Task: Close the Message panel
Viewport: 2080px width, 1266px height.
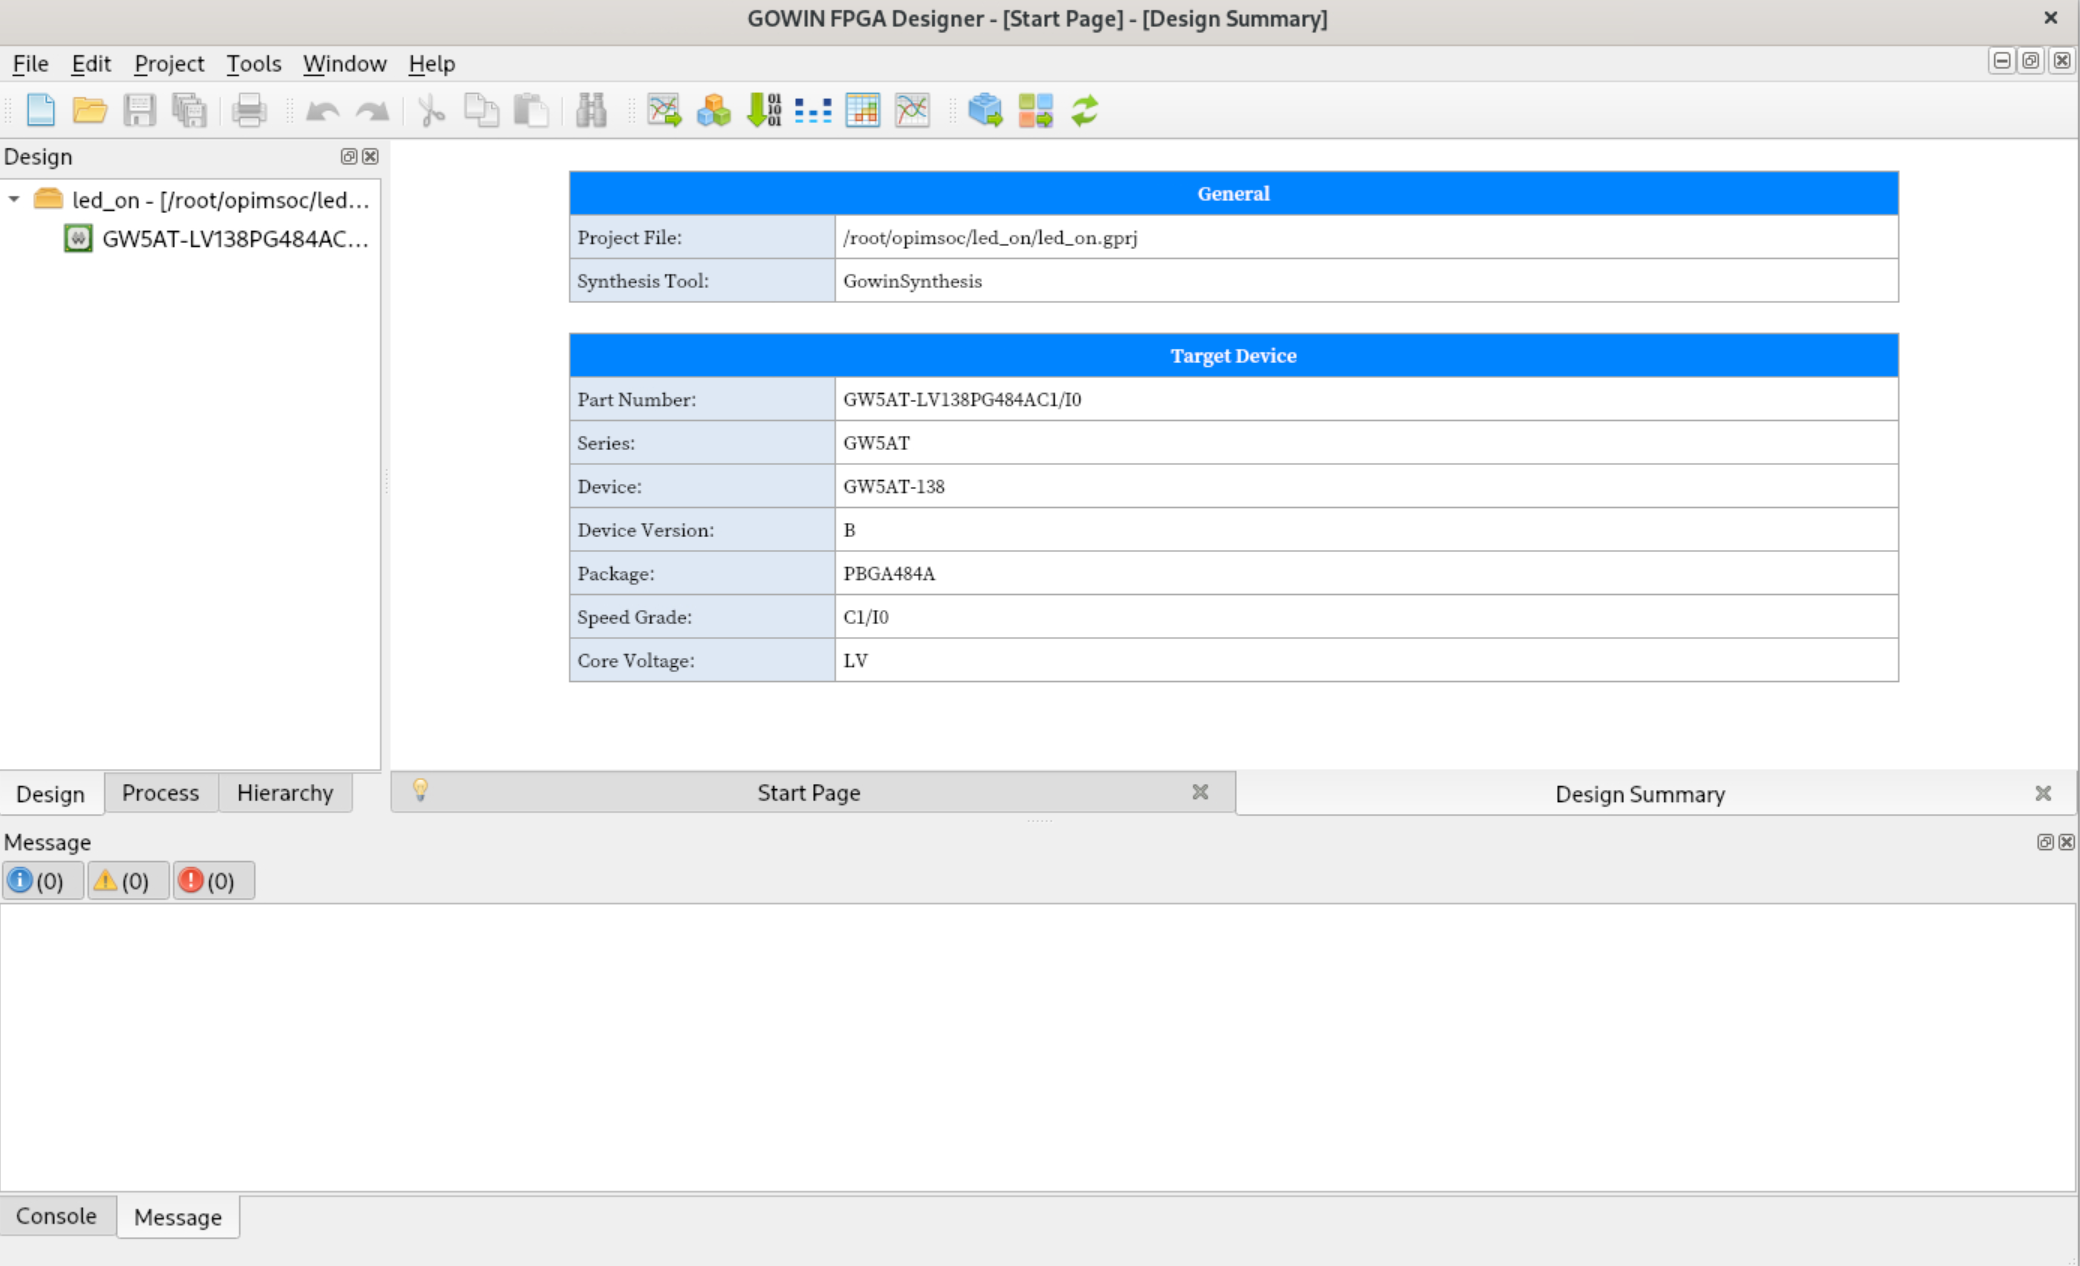Action: pos(2067,842)
